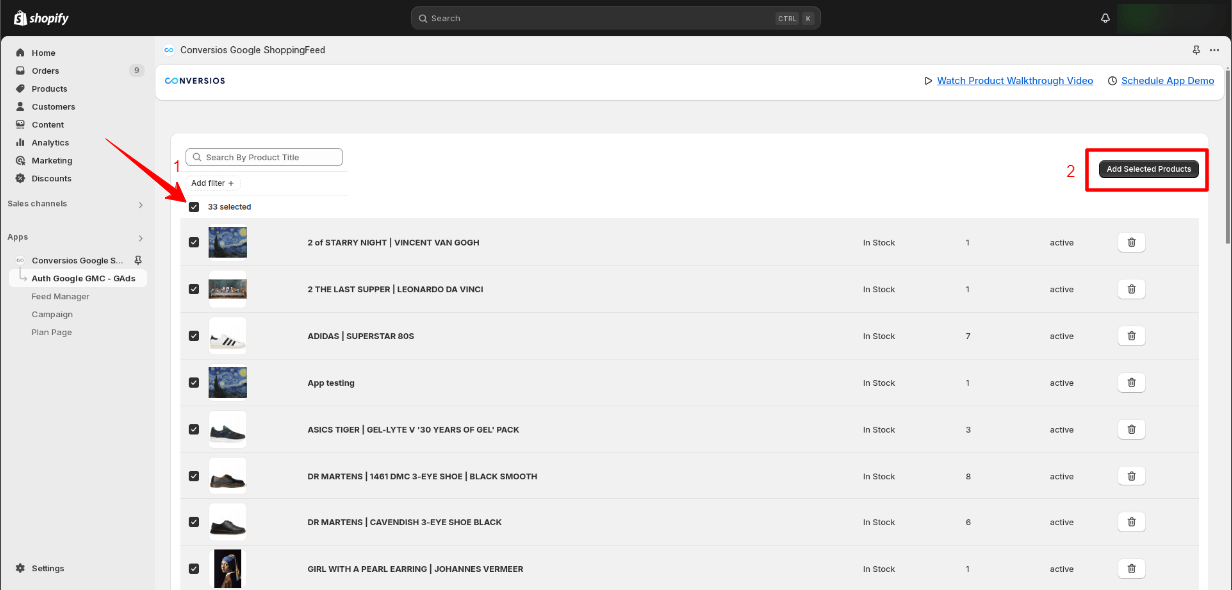This screenshot has height=590, width=1232.
Task: Click the Home icon in sidebar
Action: 20,53
